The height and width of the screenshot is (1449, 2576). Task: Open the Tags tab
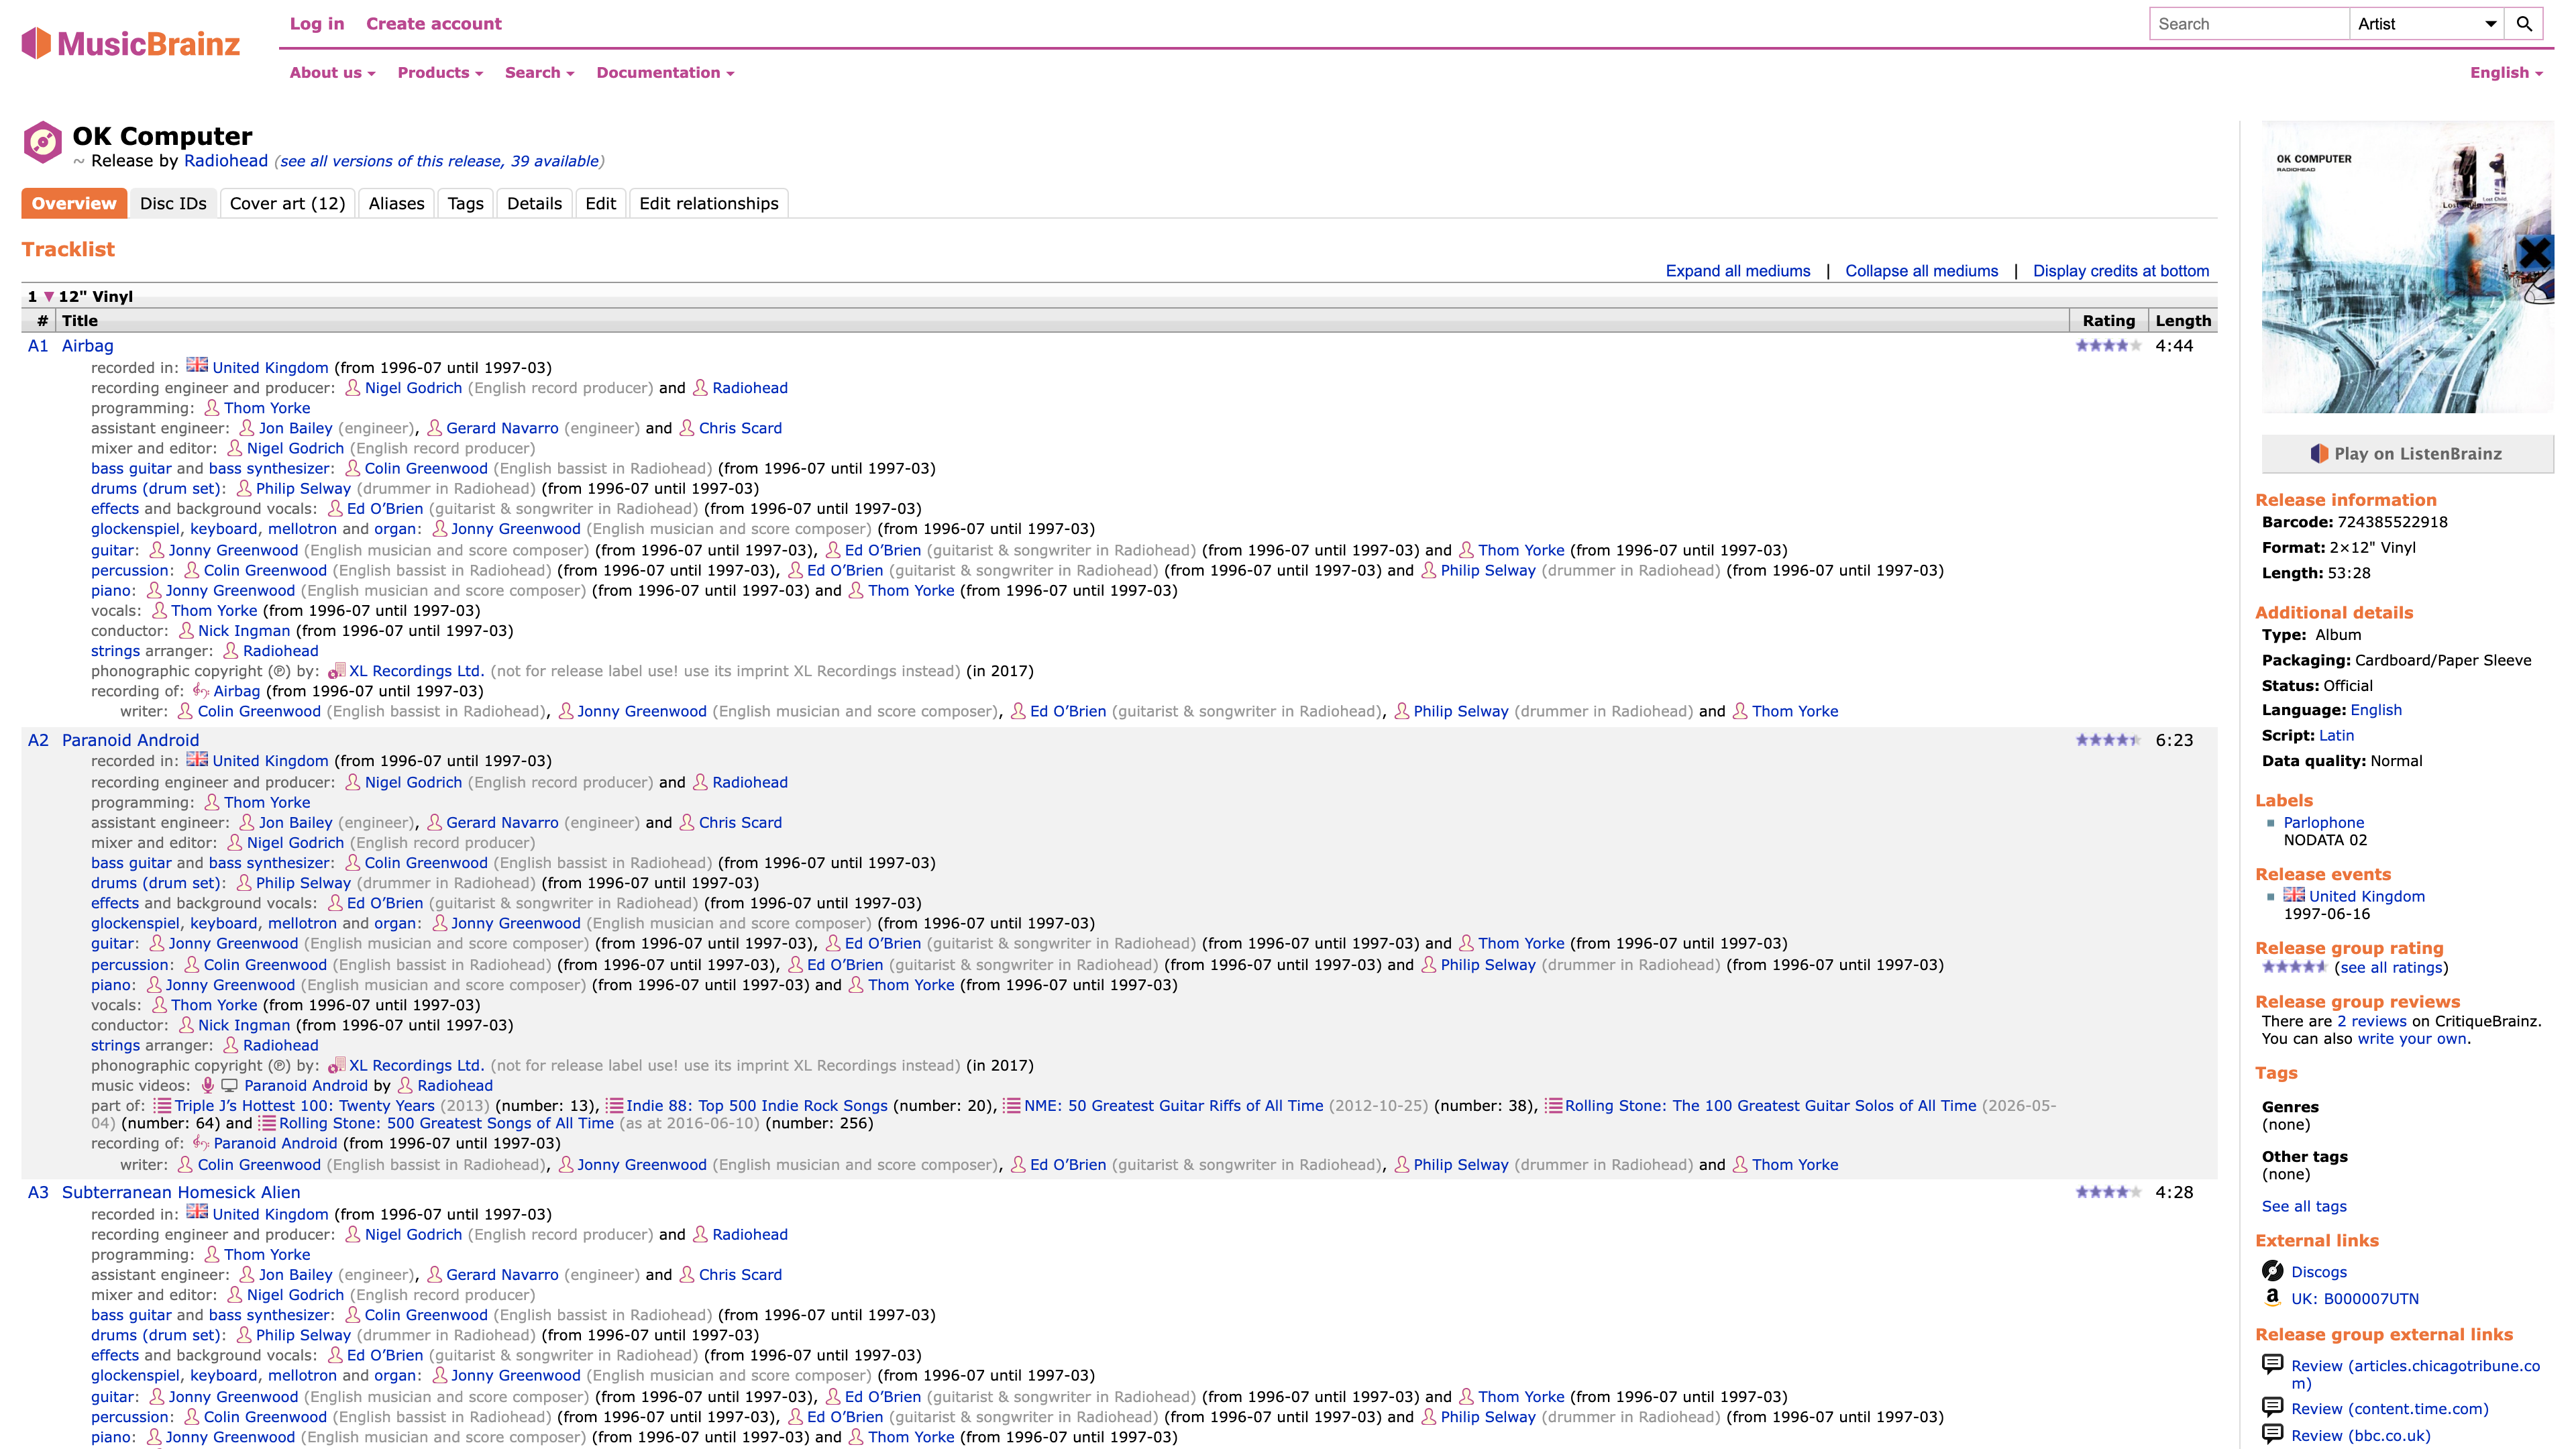click(x=465, y=203)
